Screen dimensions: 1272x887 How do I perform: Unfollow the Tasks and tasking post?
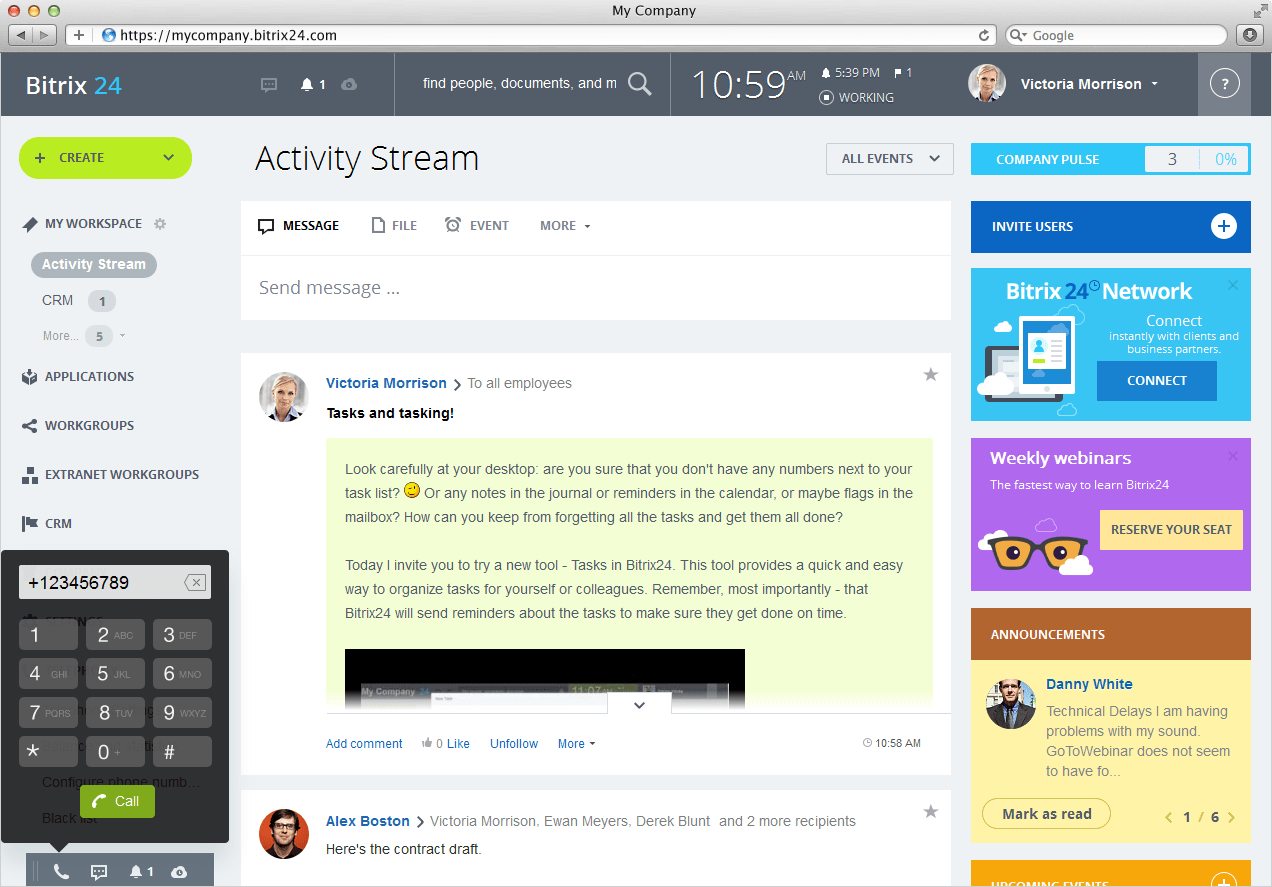[514, 743]
